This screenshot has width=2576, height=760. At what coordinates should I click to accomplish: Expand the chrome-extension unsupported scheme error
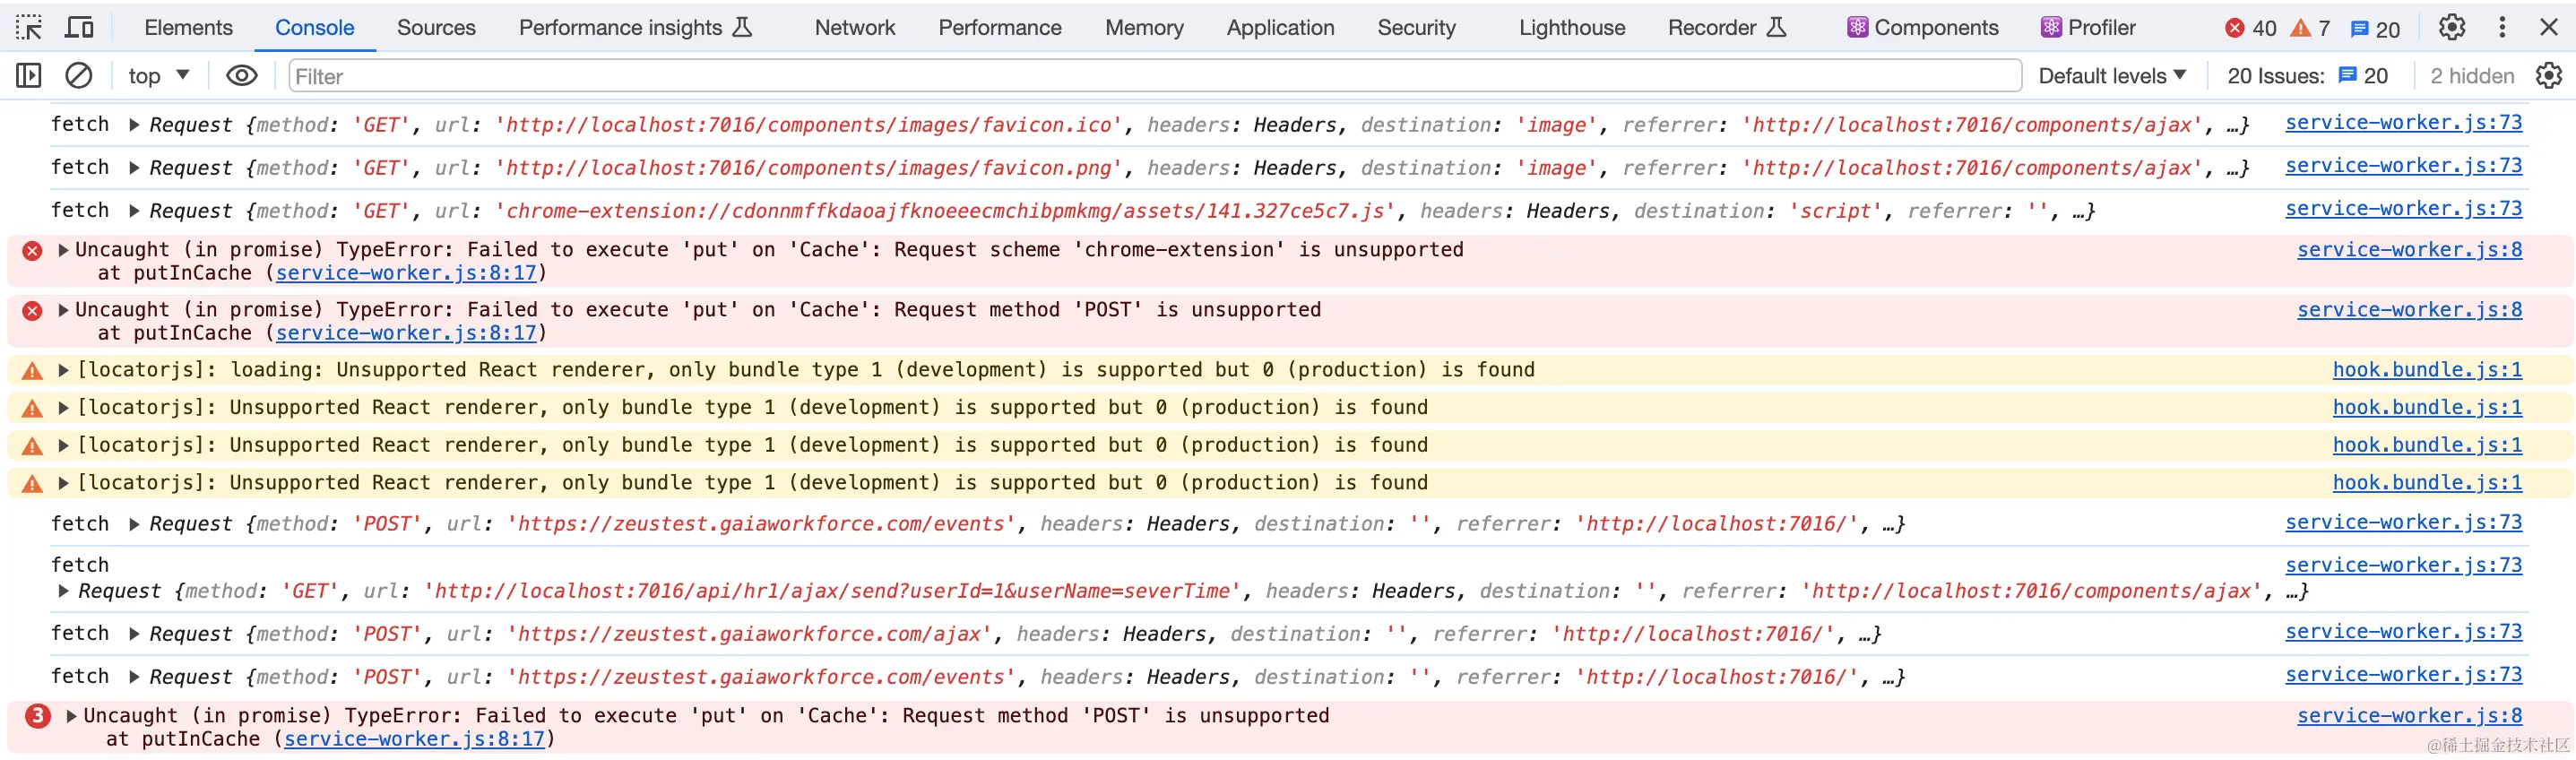click(x=64, y=250)
